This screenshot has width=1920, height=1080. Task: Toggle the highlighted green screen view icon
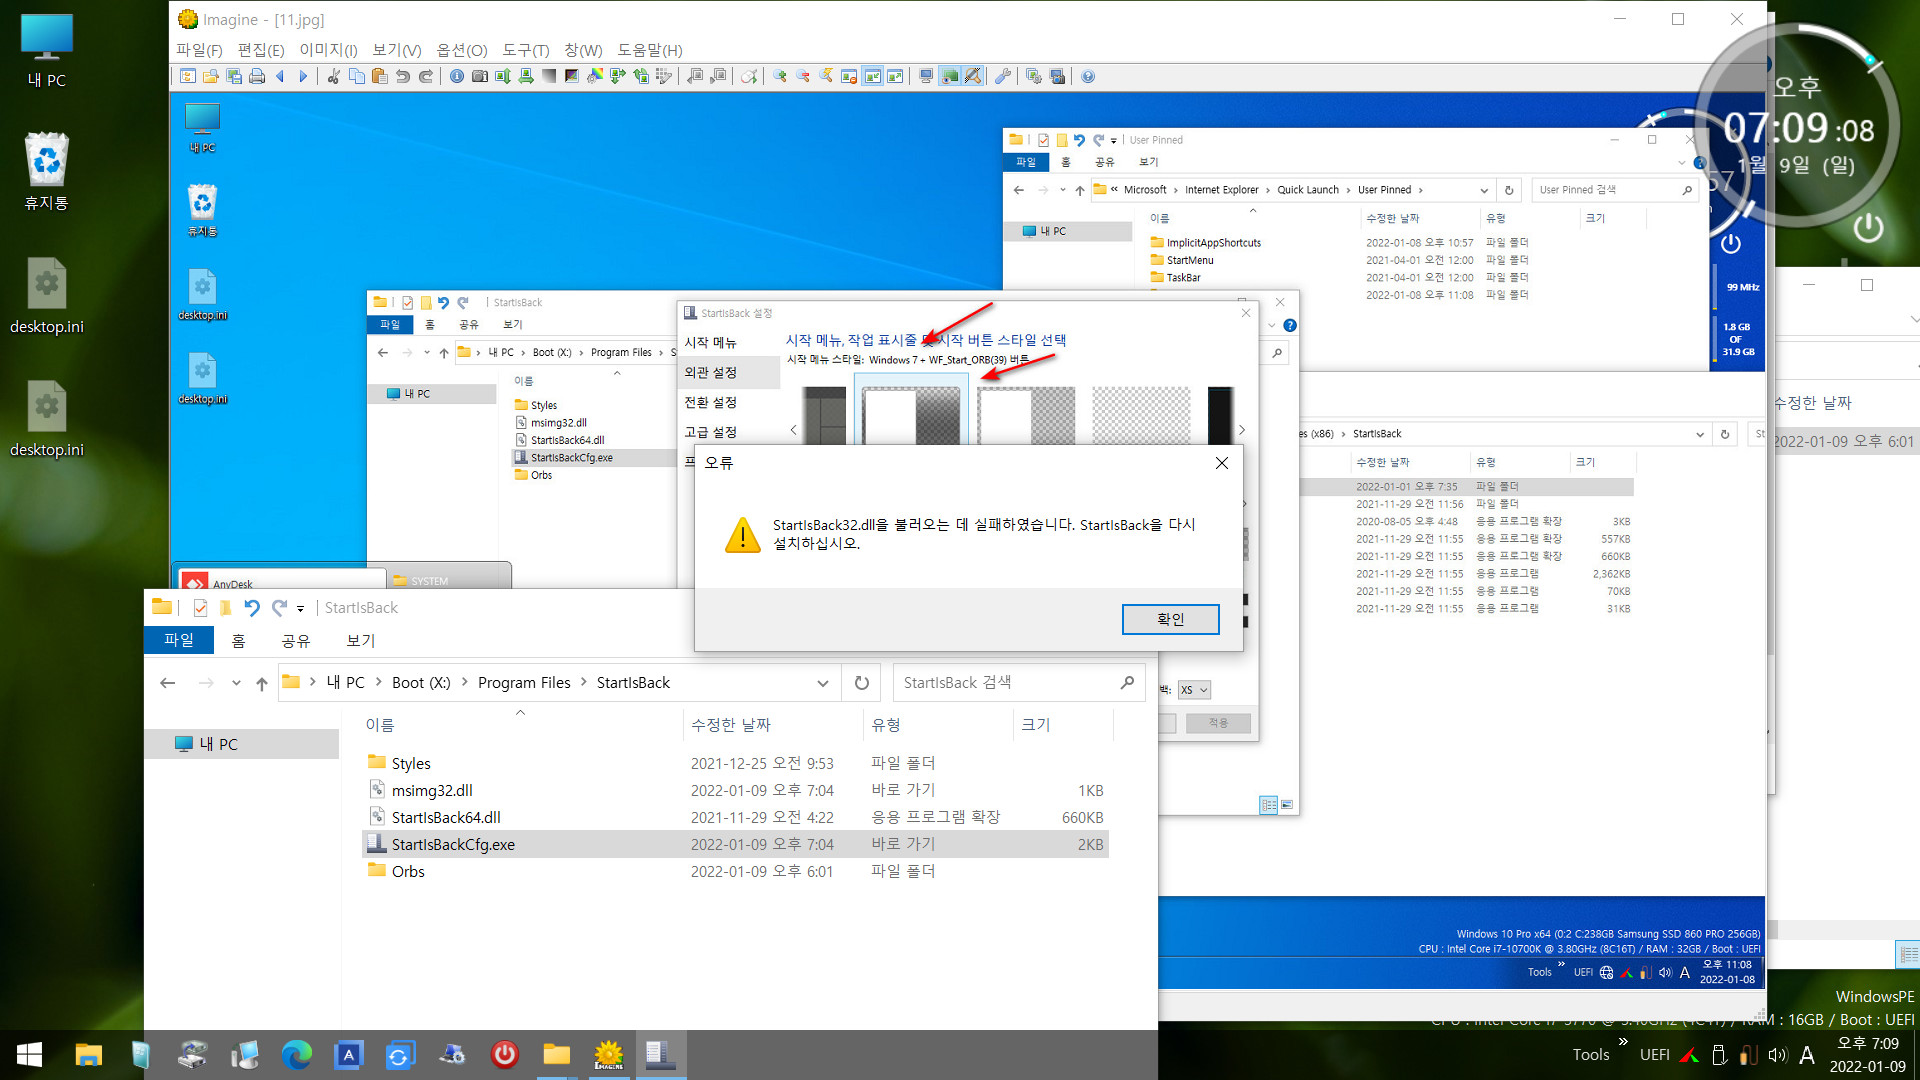[950, 76]
